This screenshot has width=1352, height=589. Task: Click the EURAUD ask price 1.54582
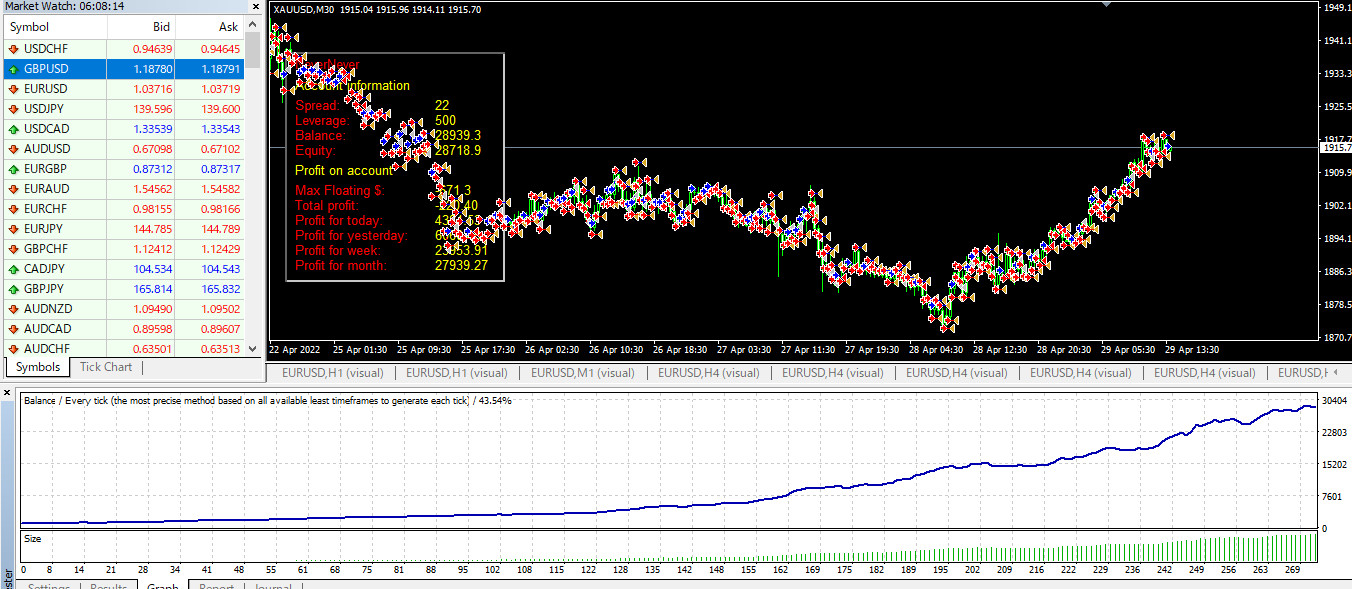point(220,189)
